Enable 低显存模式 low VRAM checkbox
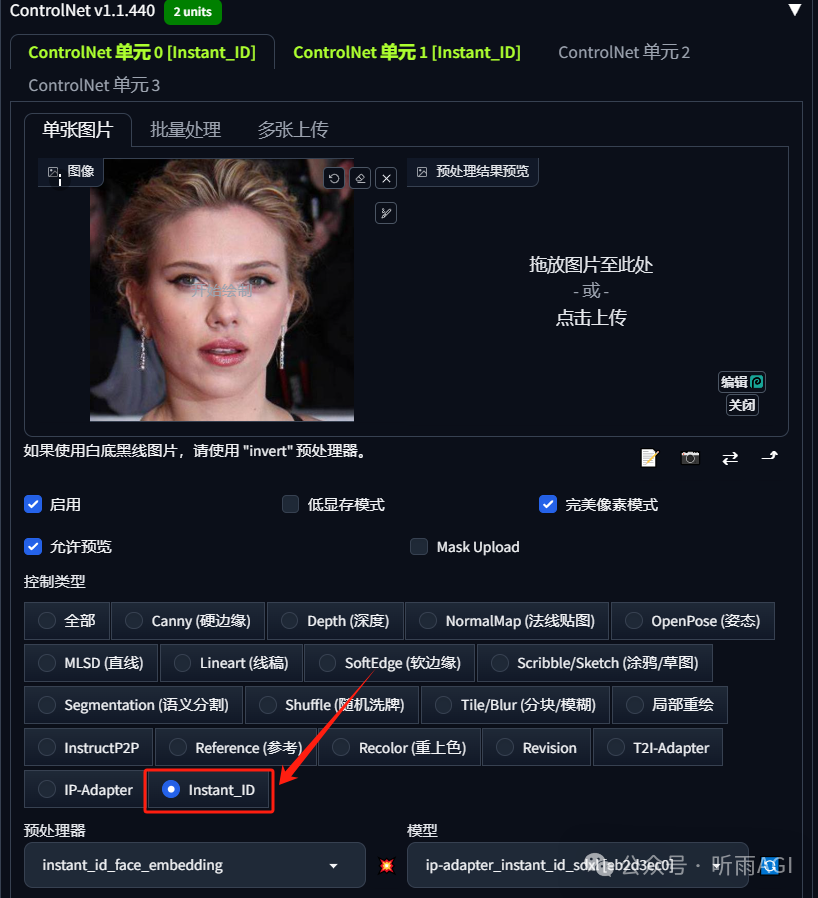The width and height of the screenshot is (818, 898). [x=290, y=505]
